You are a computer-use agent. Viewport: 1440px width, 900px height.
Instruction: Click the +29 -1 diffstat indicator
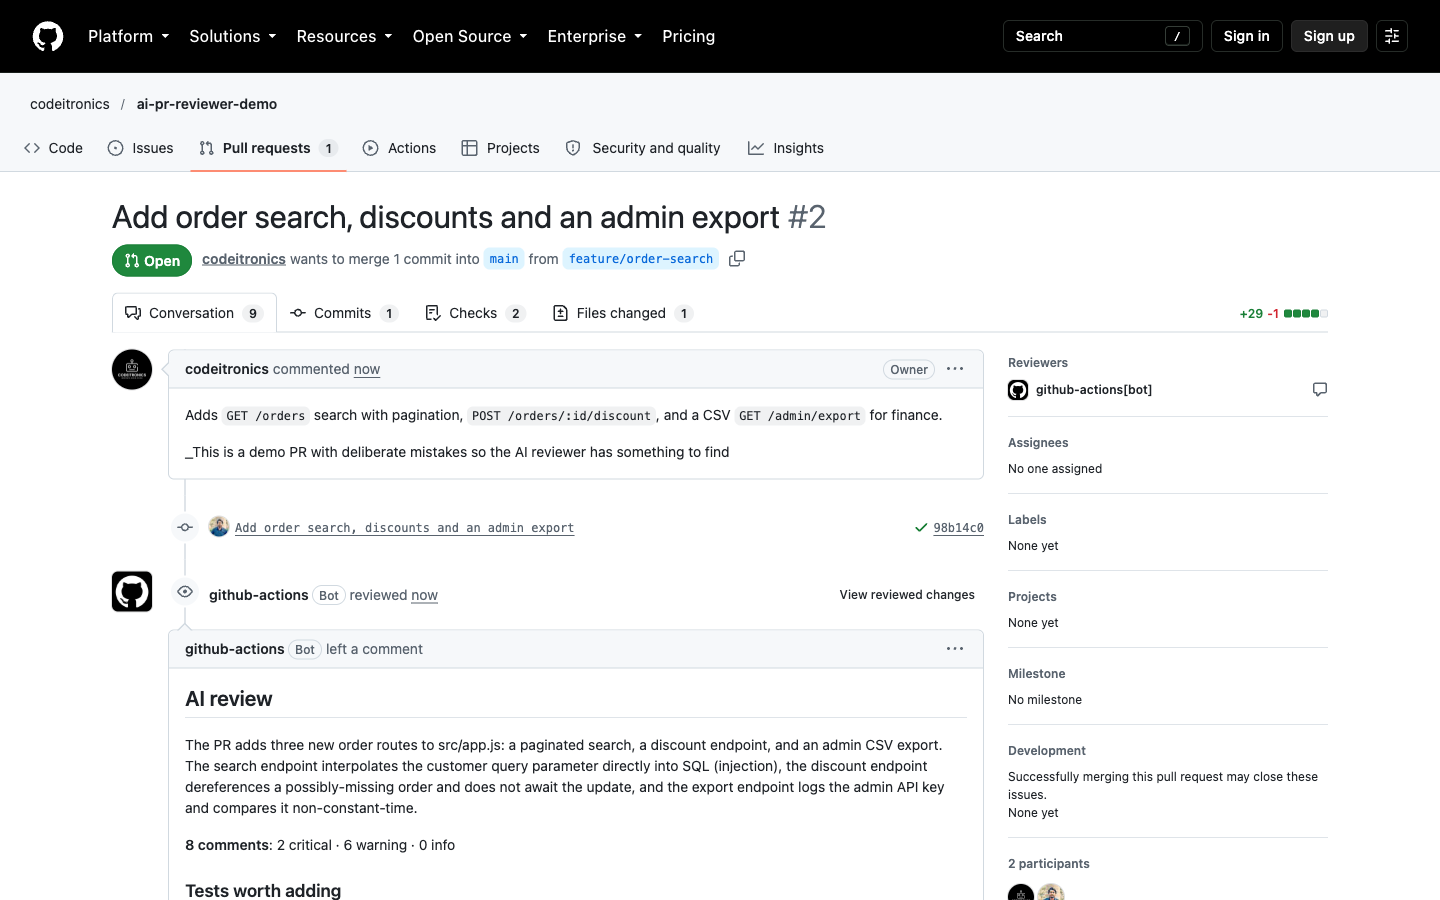pos(1284,313)
